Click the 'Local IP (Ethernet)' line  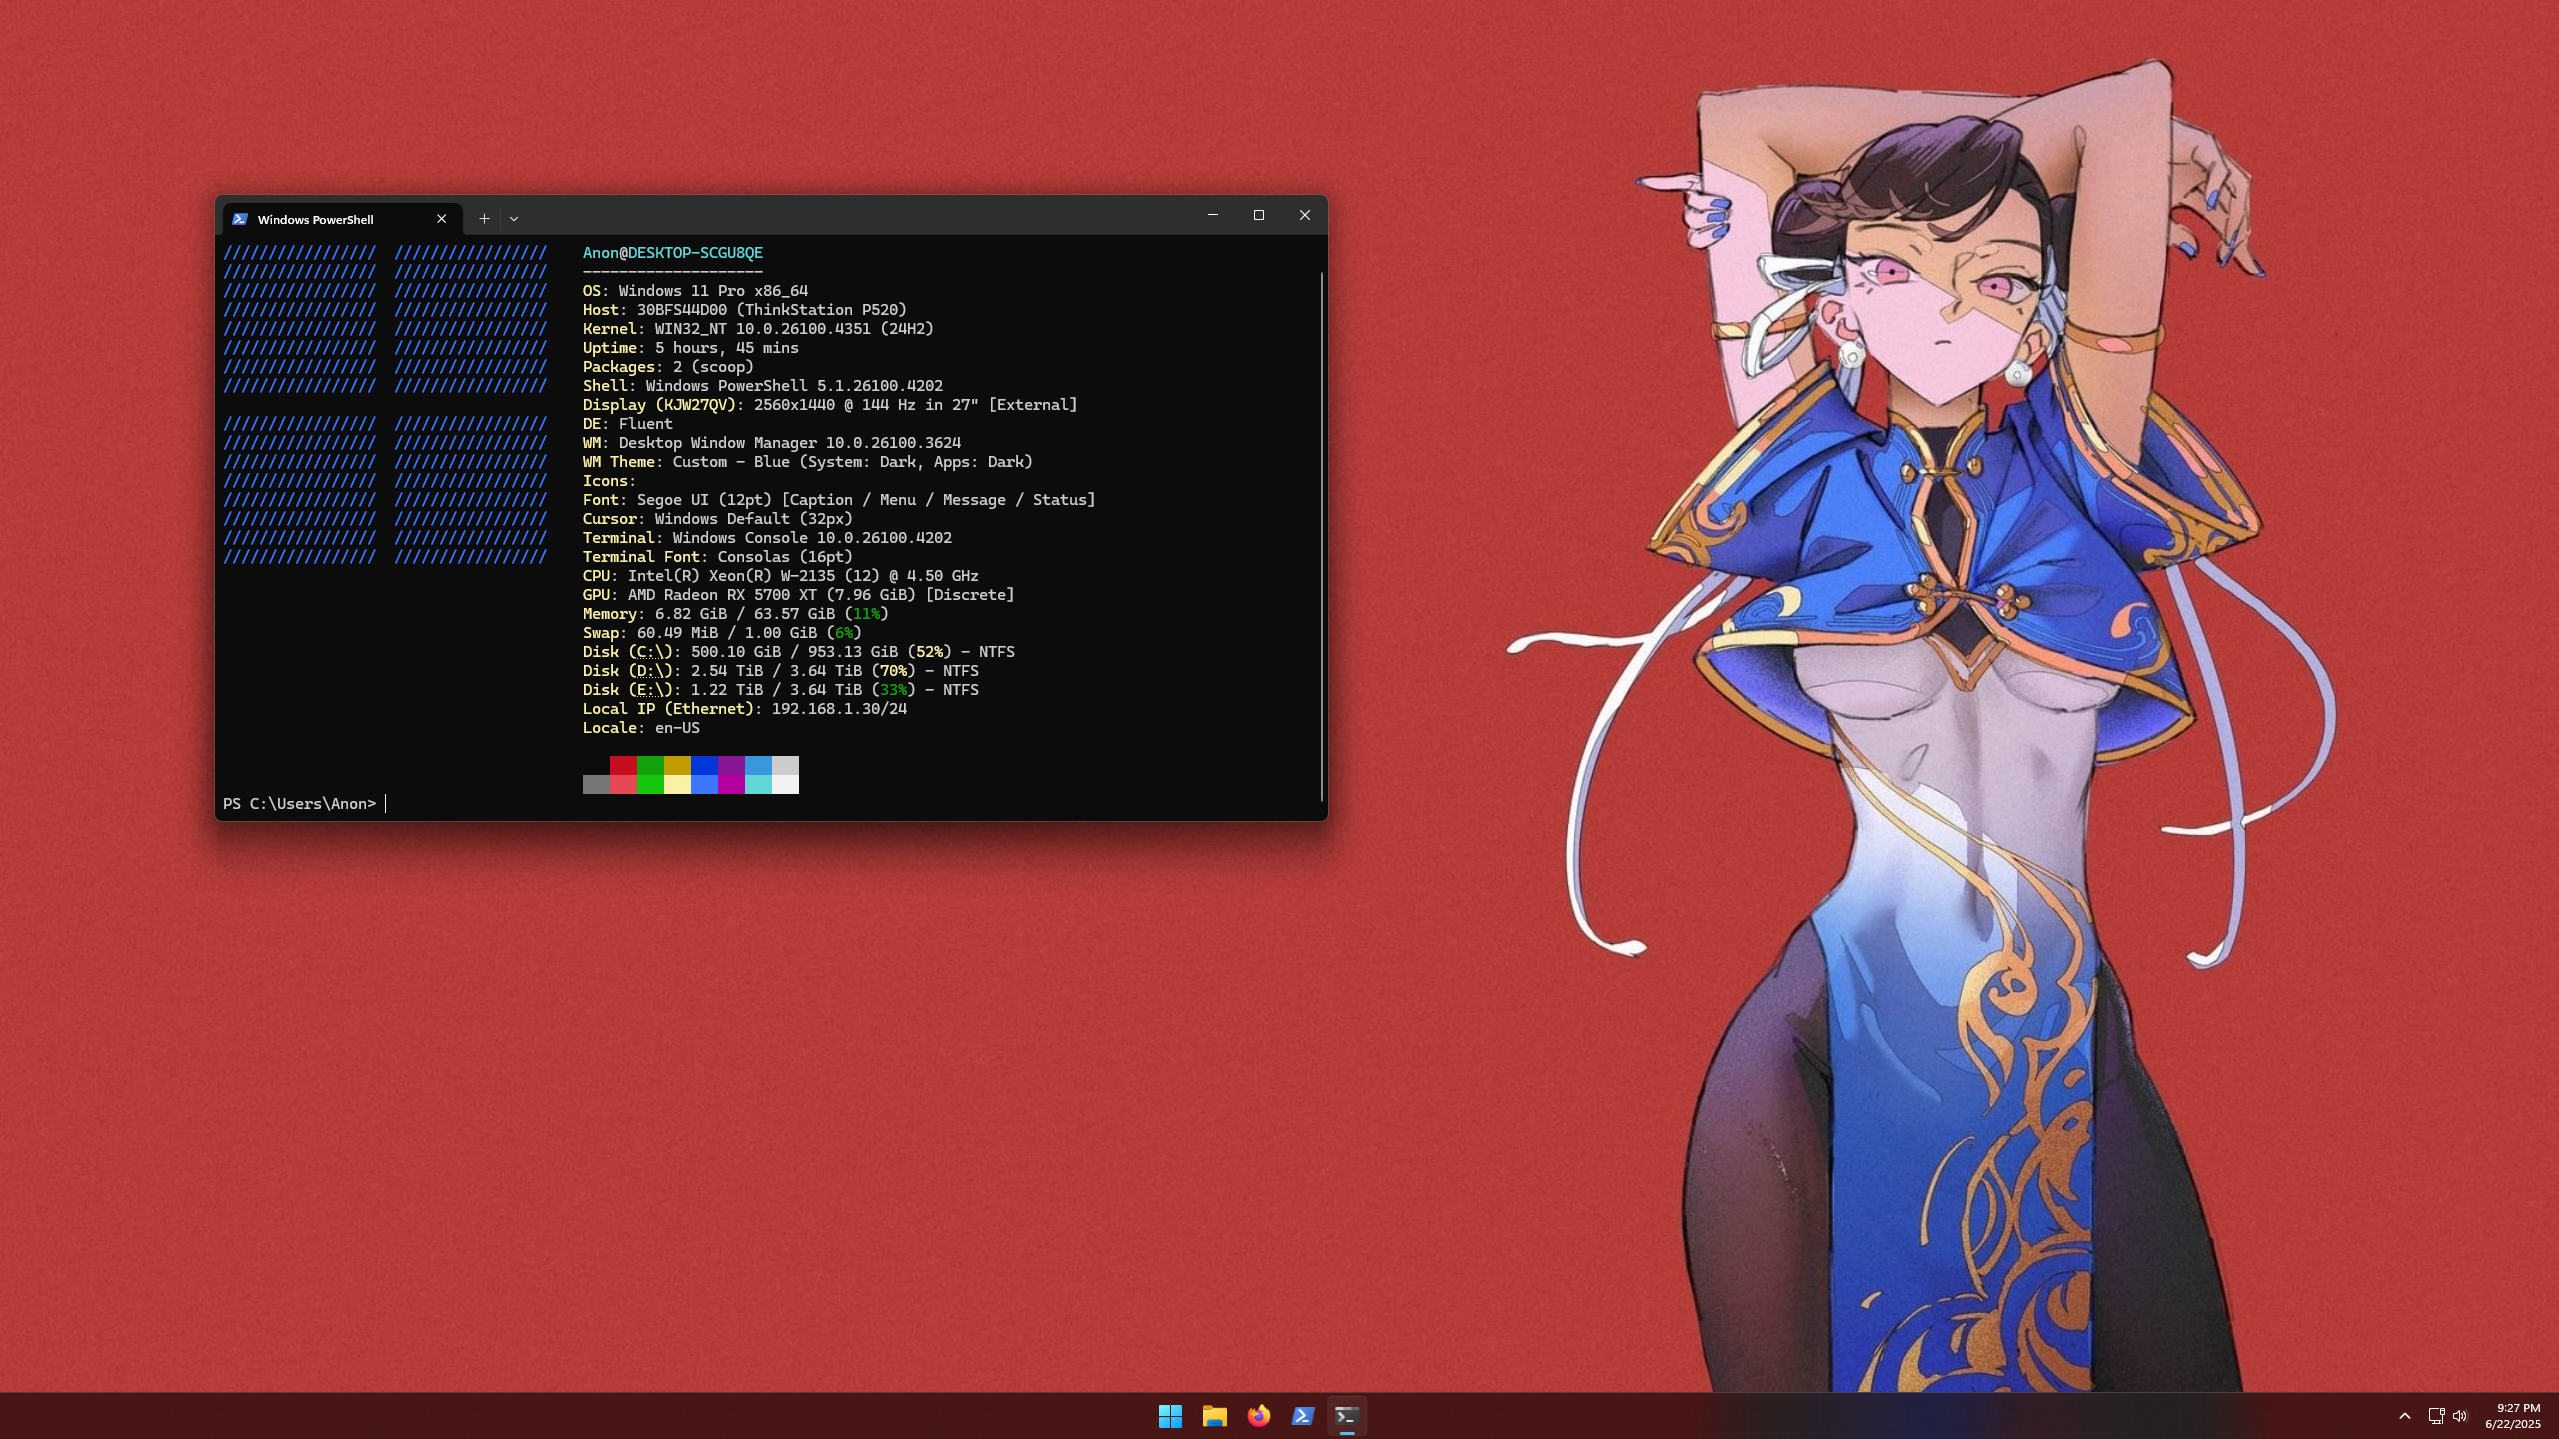pyautogui.click(x=745, y=709)
